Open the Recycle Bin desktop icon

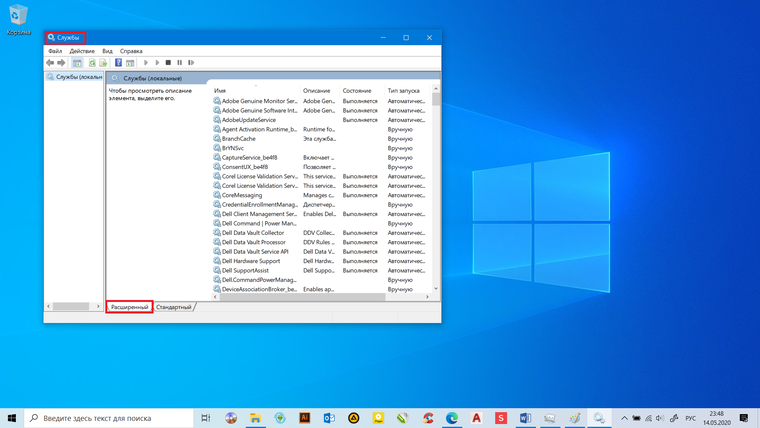[x=18, y=20]
